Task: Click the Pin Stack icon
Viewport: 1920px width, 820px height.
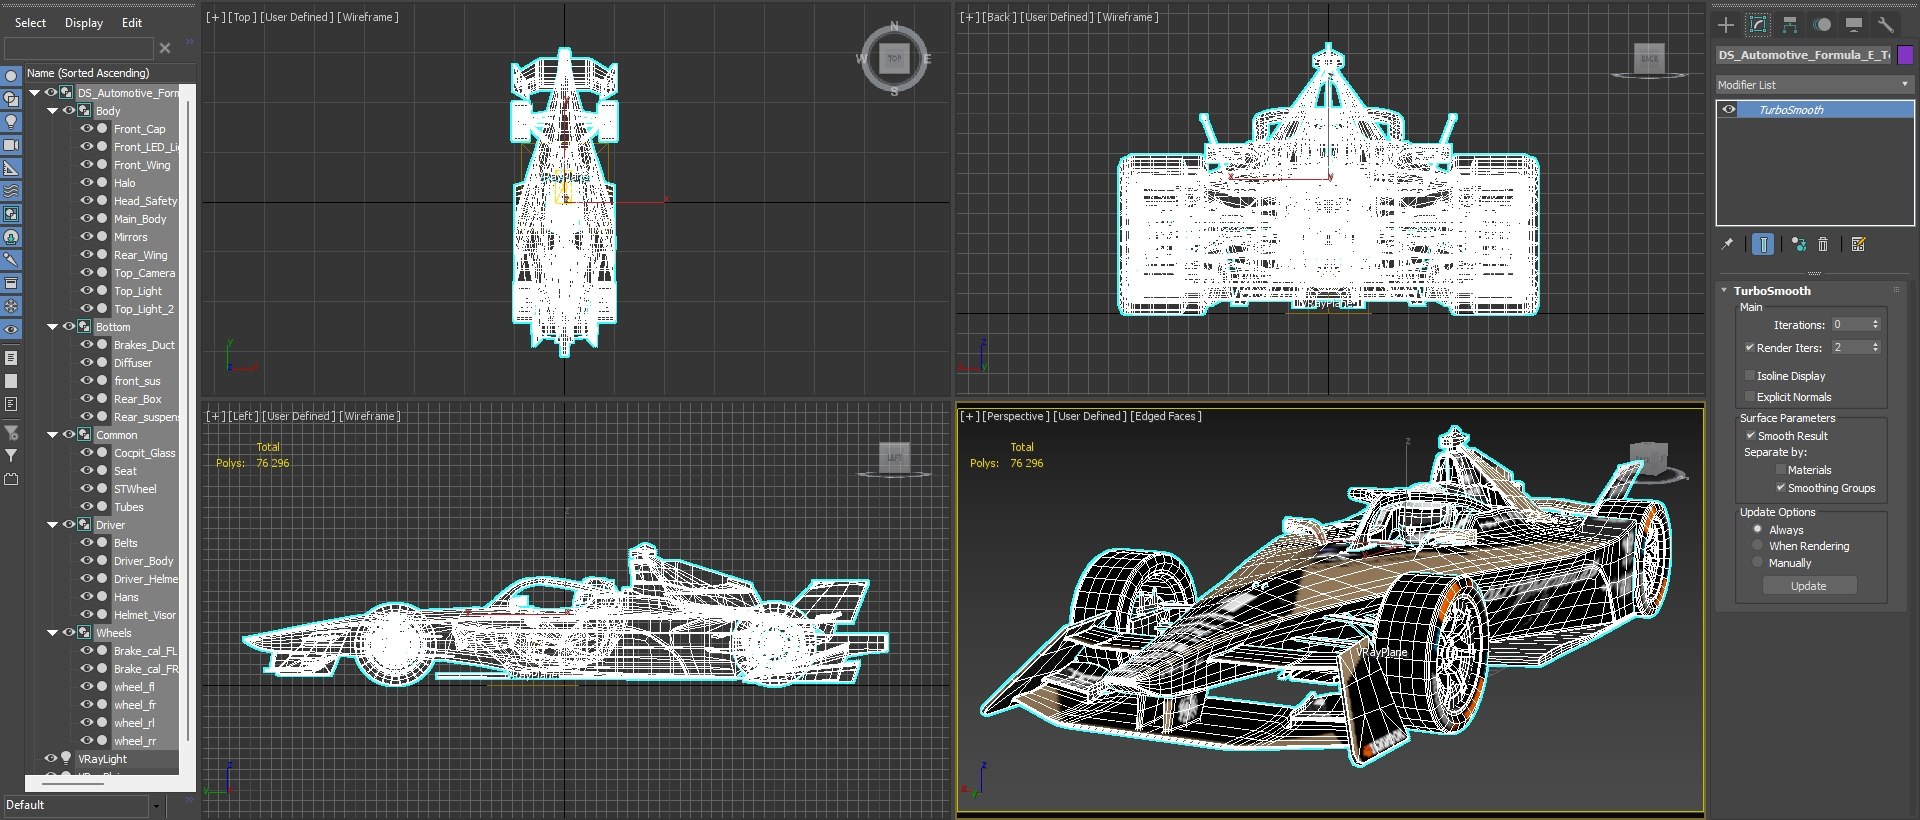Action: click(x=1727, y=244)
